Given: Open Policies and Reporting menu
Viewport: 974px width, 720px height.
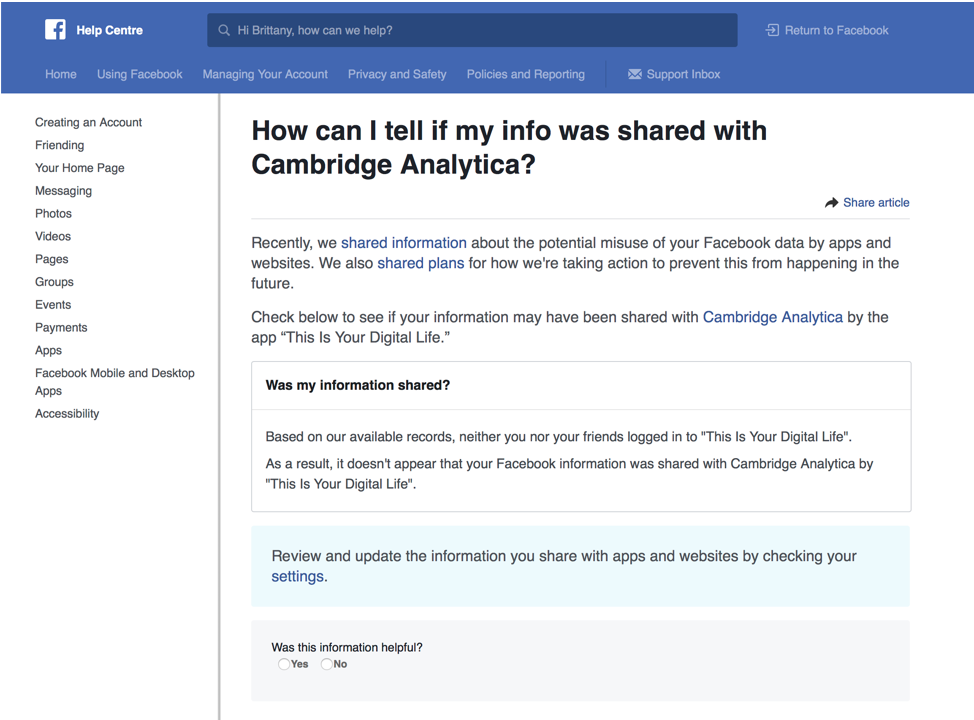Looking at the screenshot, I should [x=526, y=75].
